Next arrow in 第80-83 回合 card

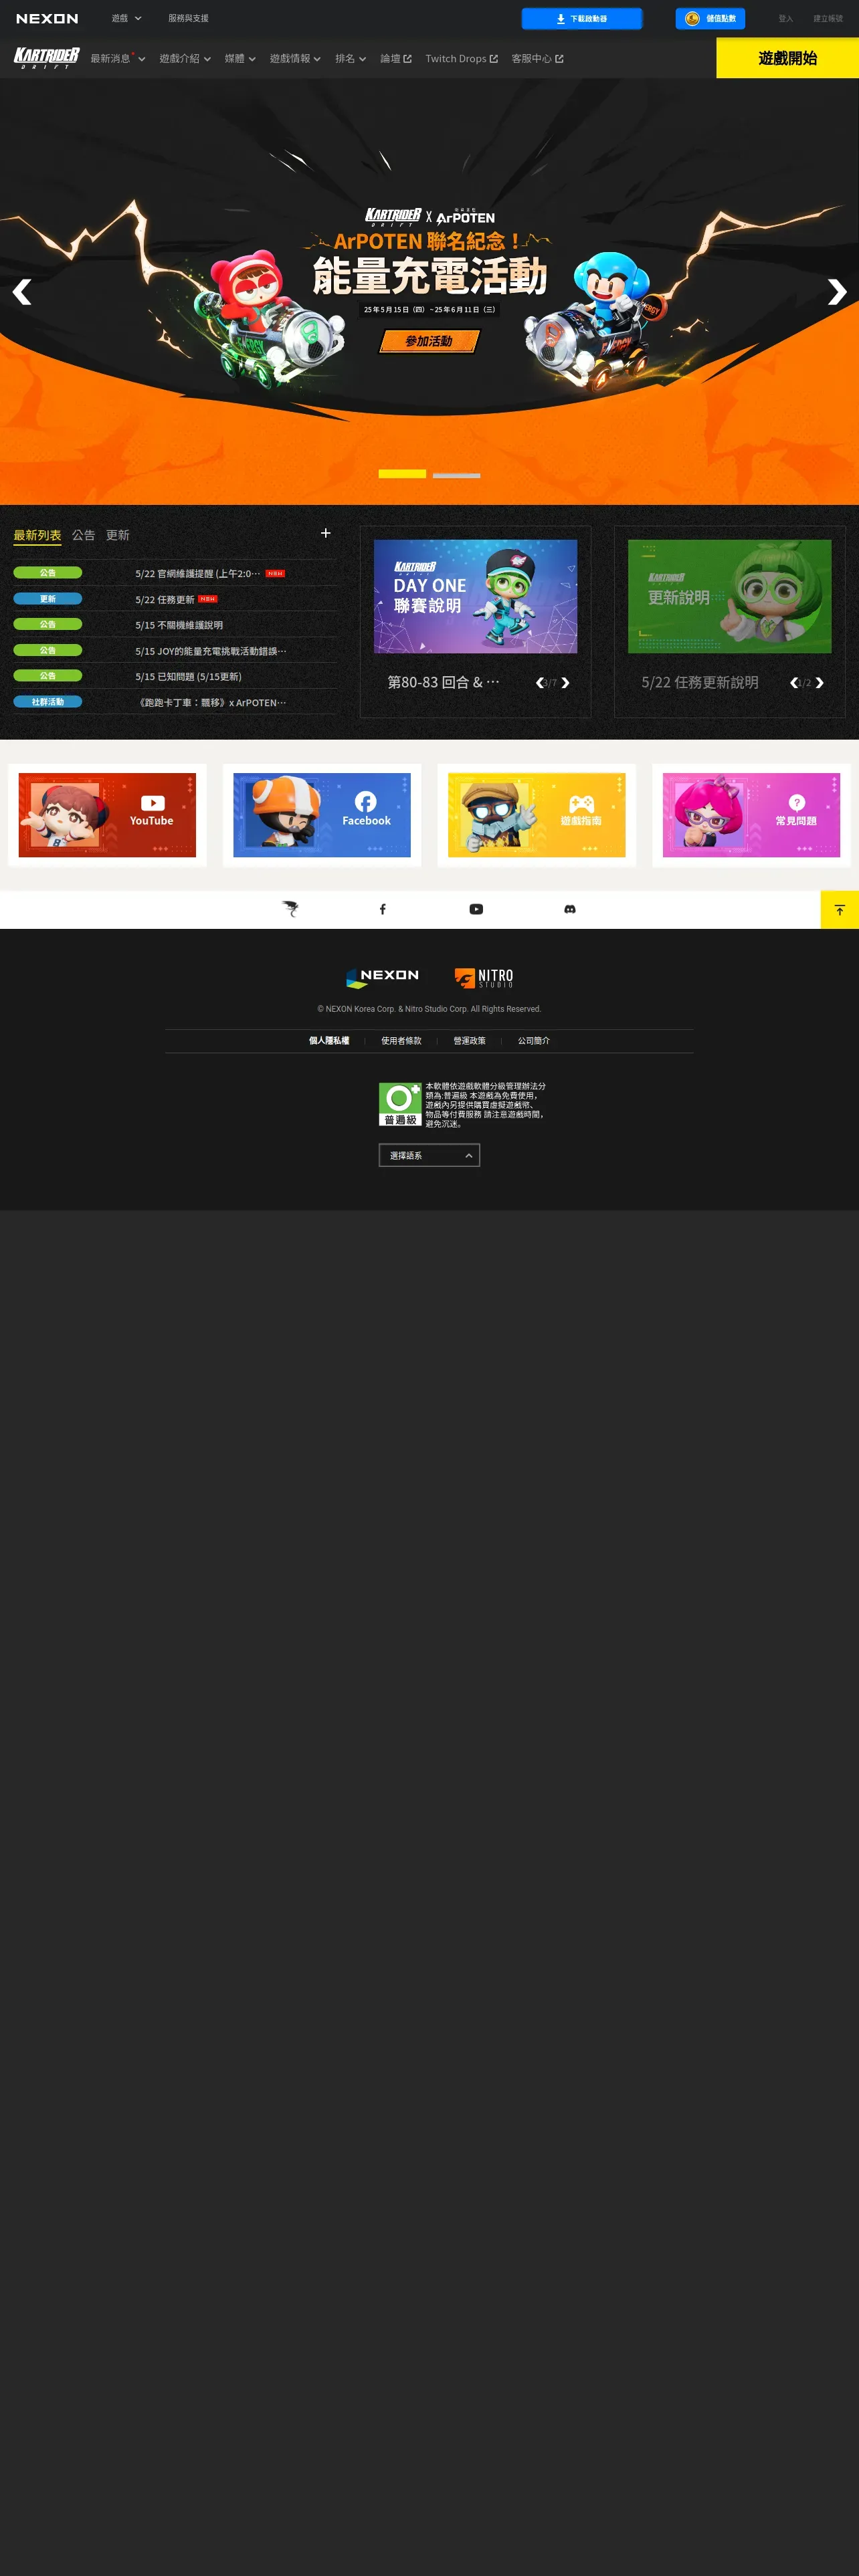point(565,683)
